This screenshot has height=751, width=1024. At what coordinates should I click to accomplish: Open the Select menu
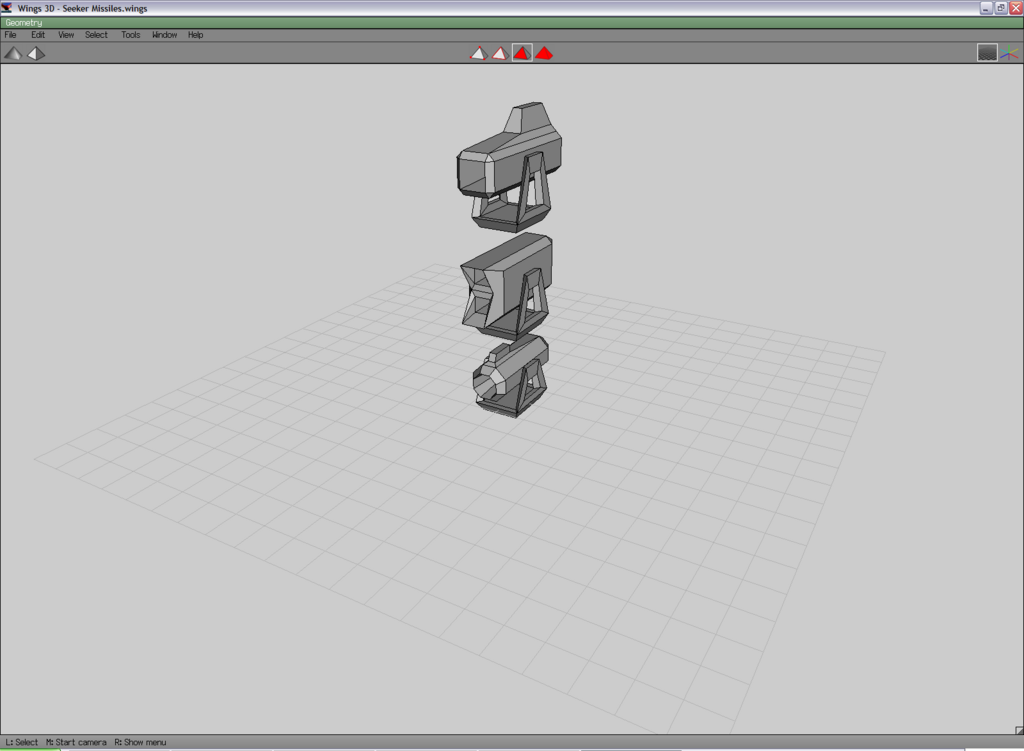(96, 35)
